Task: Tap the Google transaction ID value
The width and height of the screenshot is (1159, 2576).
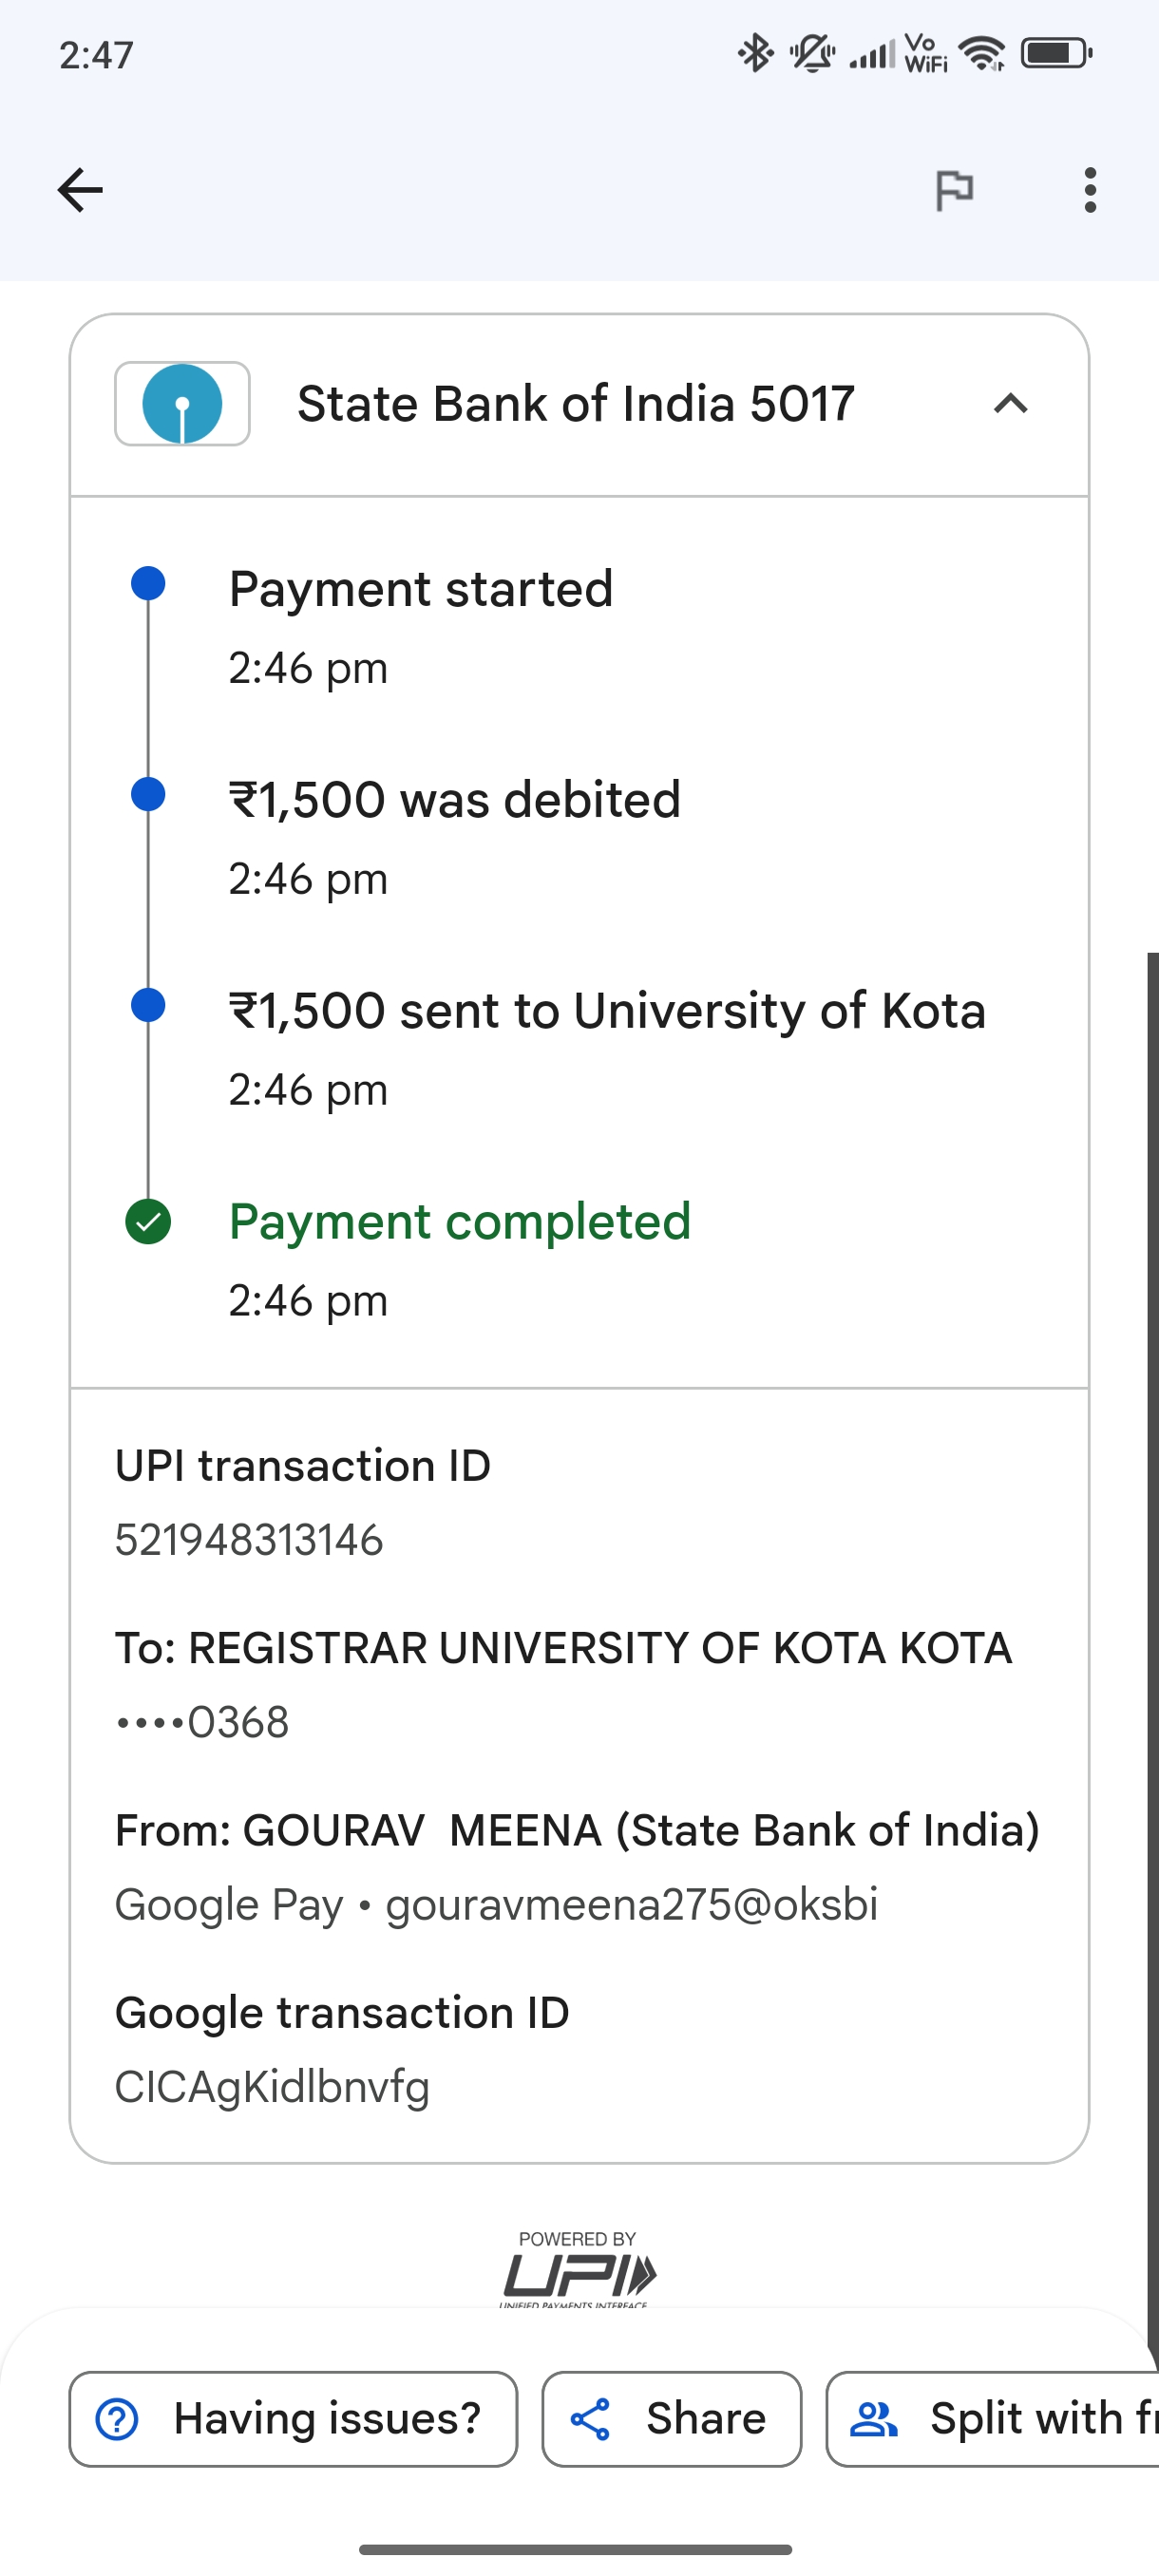Action: tap(272, 2088)
